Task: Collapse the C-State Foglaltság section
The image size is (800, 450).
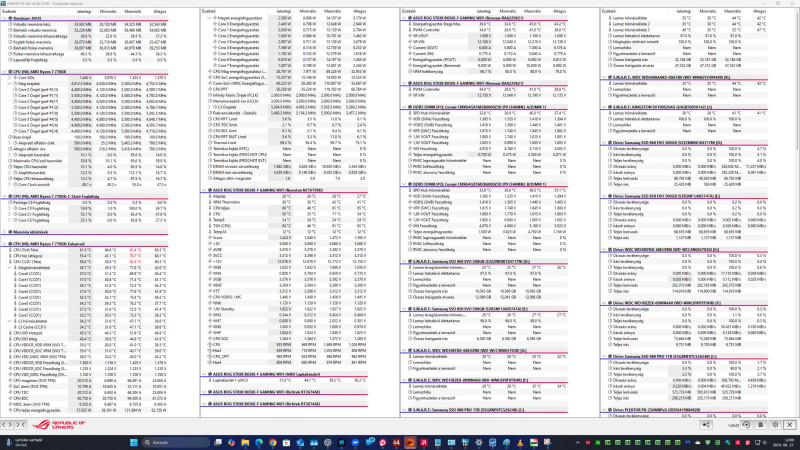Action: click(x=4, y=196)
